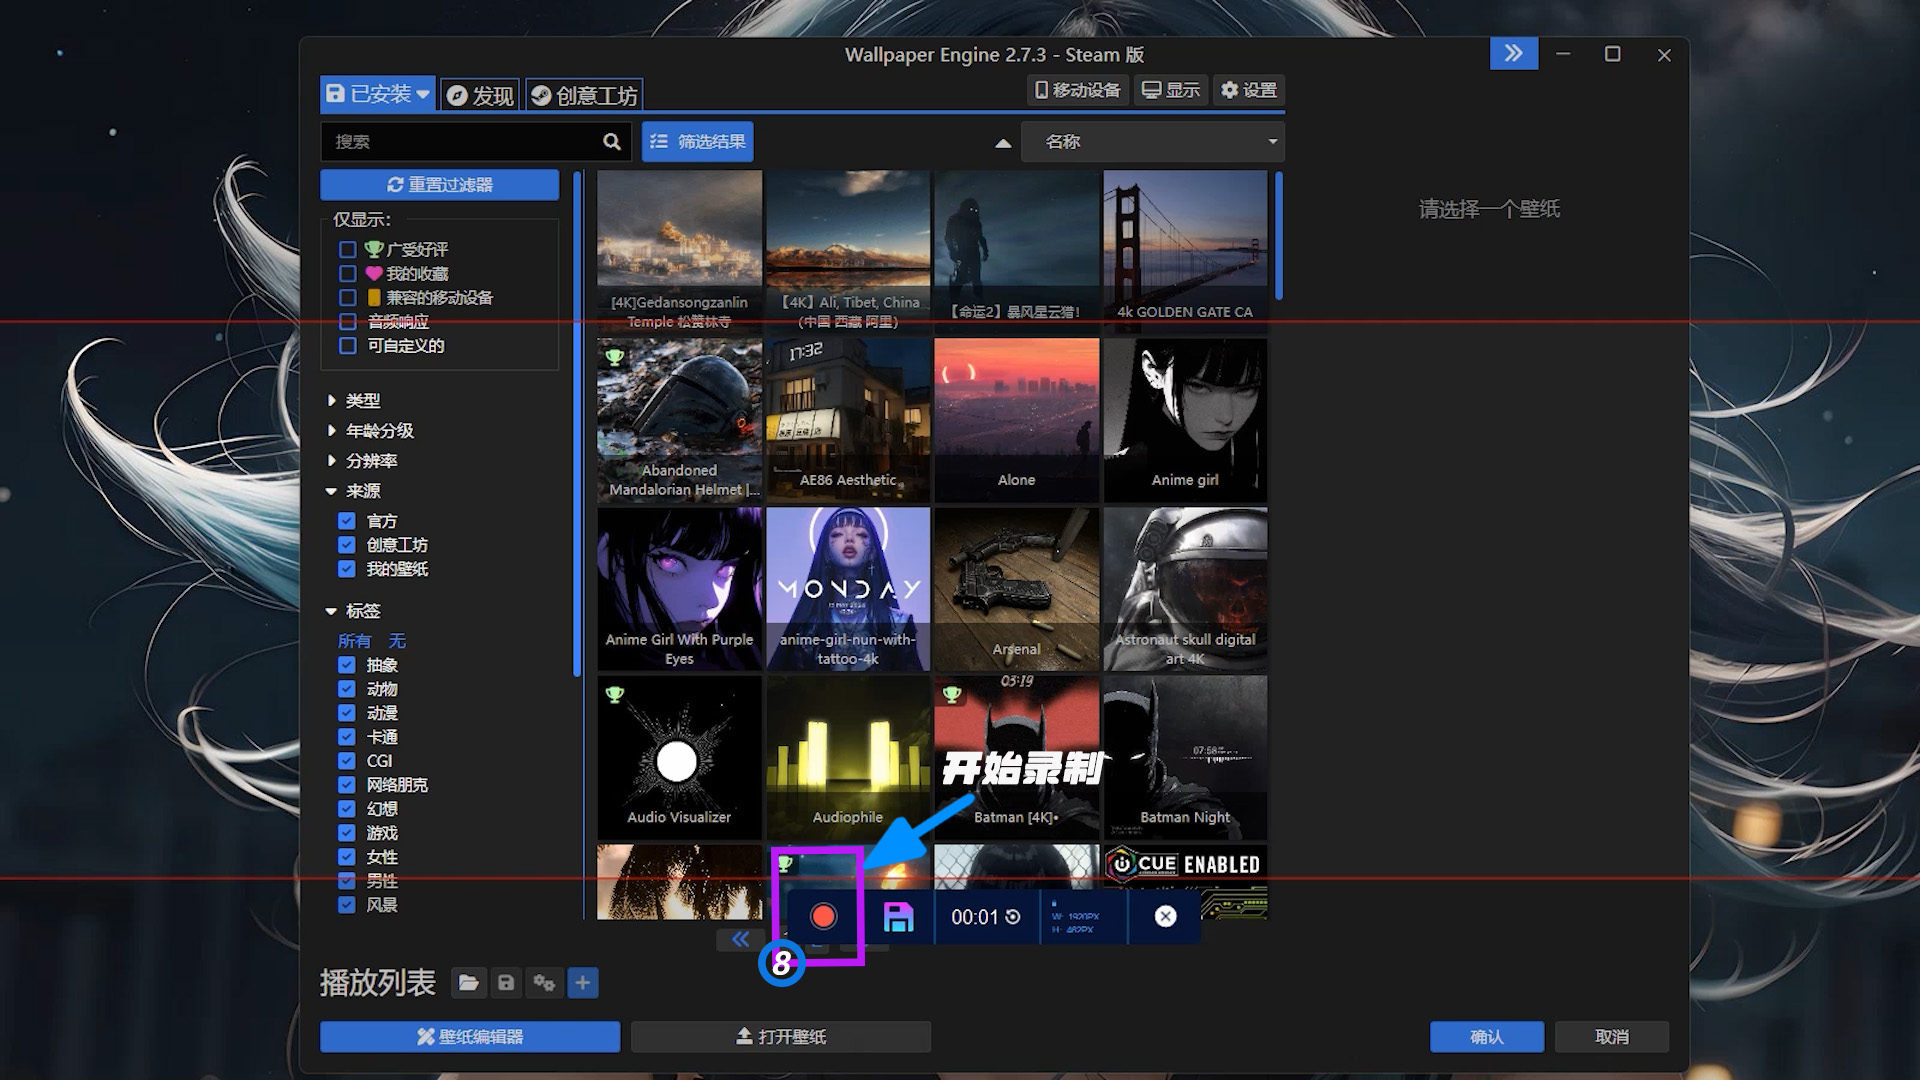Select the Alone wallpaper

pos(1016,420)
